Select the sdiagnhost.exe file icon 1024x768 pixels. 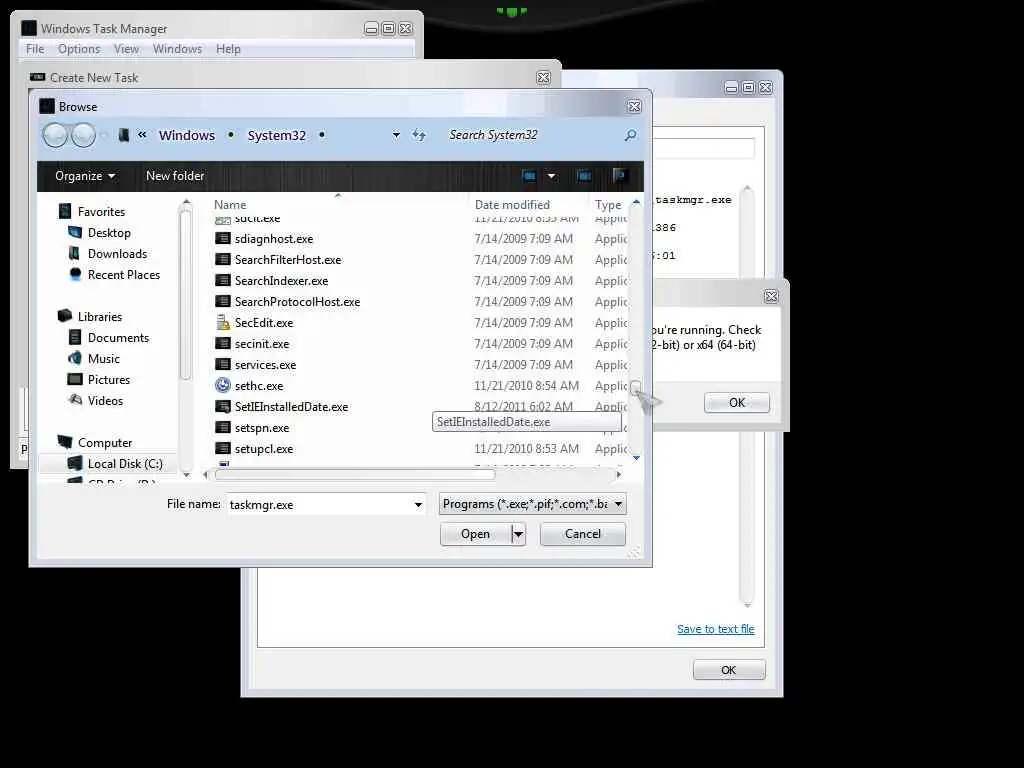click(223, 239)
